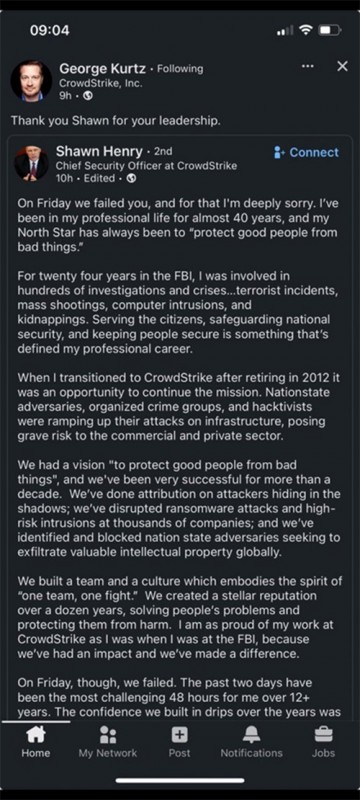Tap the connect person-plus icon

coord(279,152)
